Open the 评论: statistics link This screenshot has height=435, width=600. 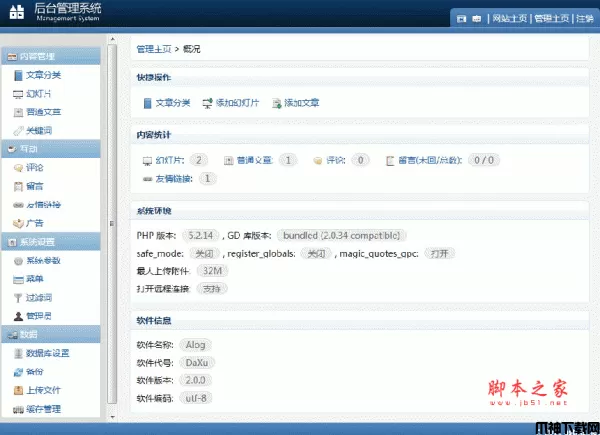point(336,160)
